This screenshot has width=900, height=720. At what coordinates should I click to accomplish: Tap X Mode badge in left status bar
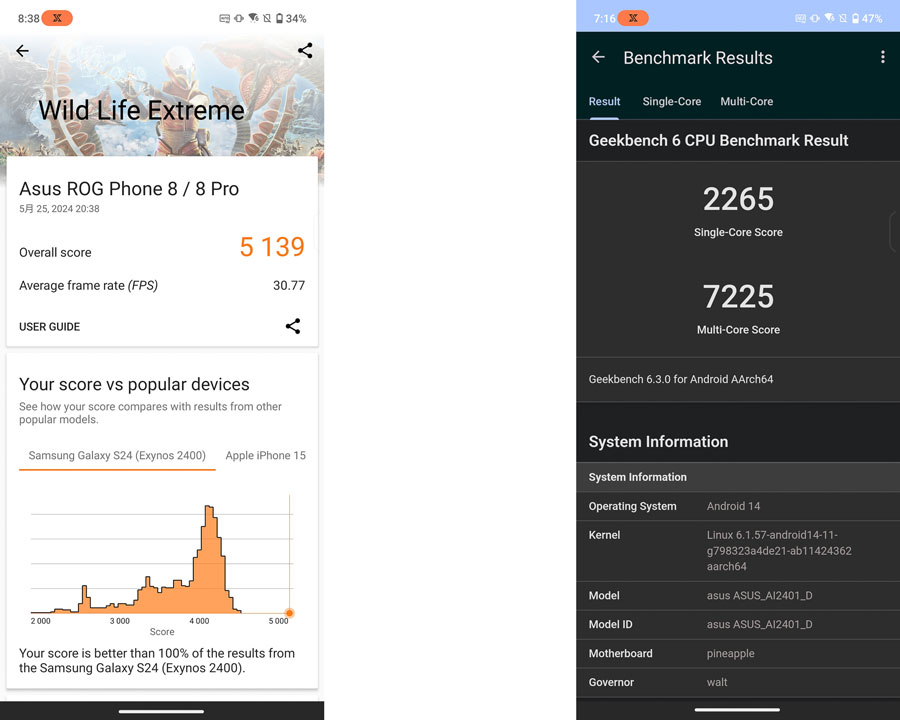(57, 18)
